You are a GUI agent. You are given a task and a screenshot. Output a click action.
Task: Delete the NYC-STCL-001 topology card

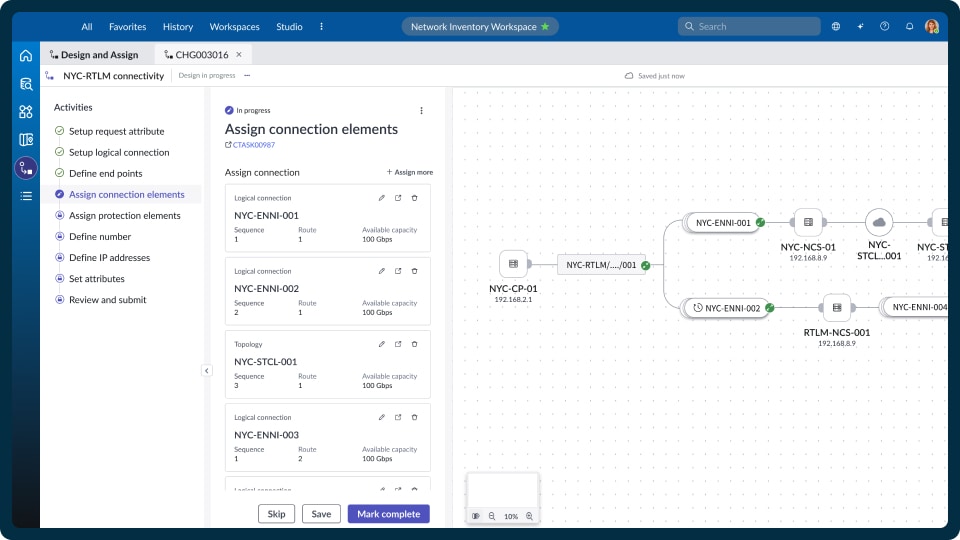(x=414, y=344)
